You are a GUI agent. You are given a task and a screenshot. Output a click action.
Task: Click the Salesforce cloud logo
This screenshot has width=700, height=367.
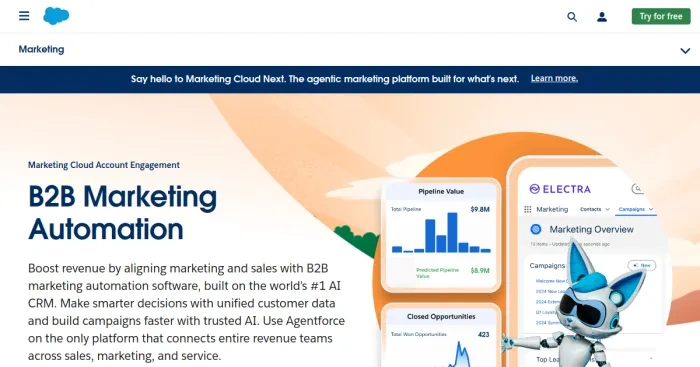(56, 16)
